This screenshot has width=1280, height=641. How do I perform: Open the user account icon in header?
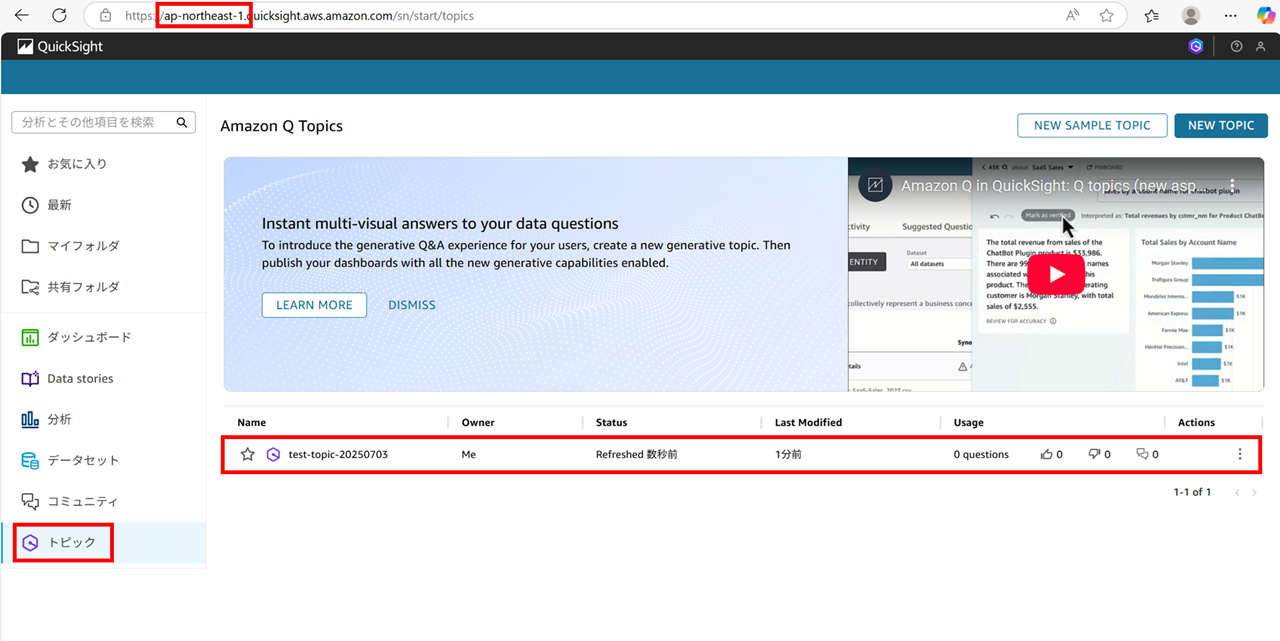click(x=1260, y=46)
